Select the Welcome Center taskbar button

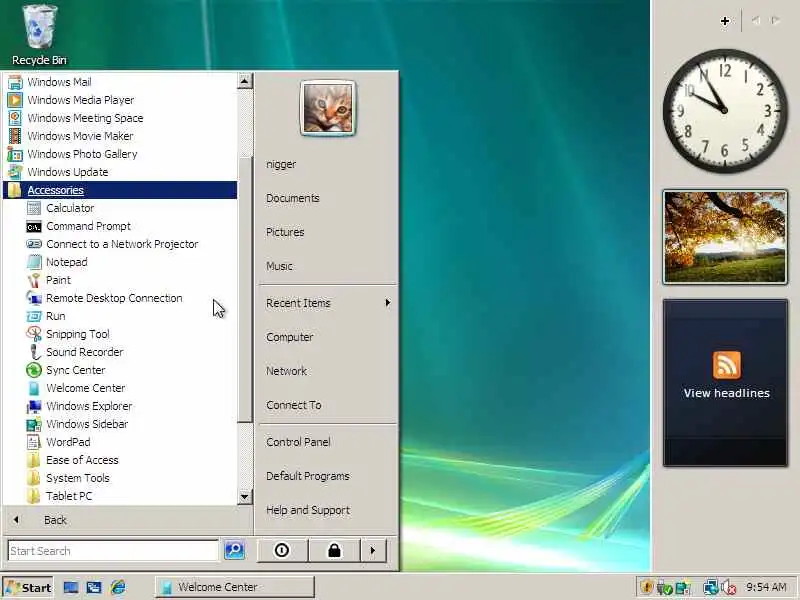235,587
